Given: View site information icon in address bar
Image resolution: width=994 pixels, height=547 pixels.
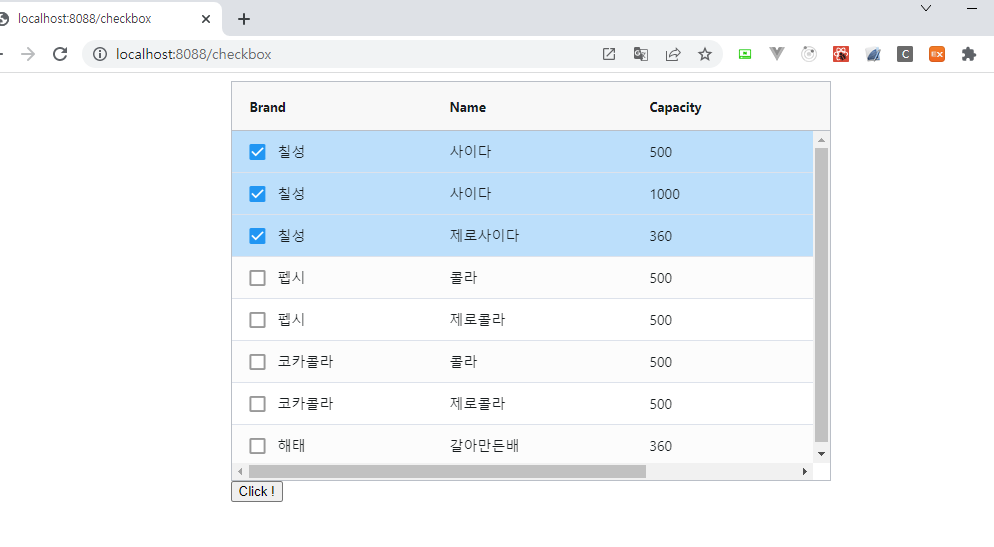Looking at the screenshot, I should point(100,55).
